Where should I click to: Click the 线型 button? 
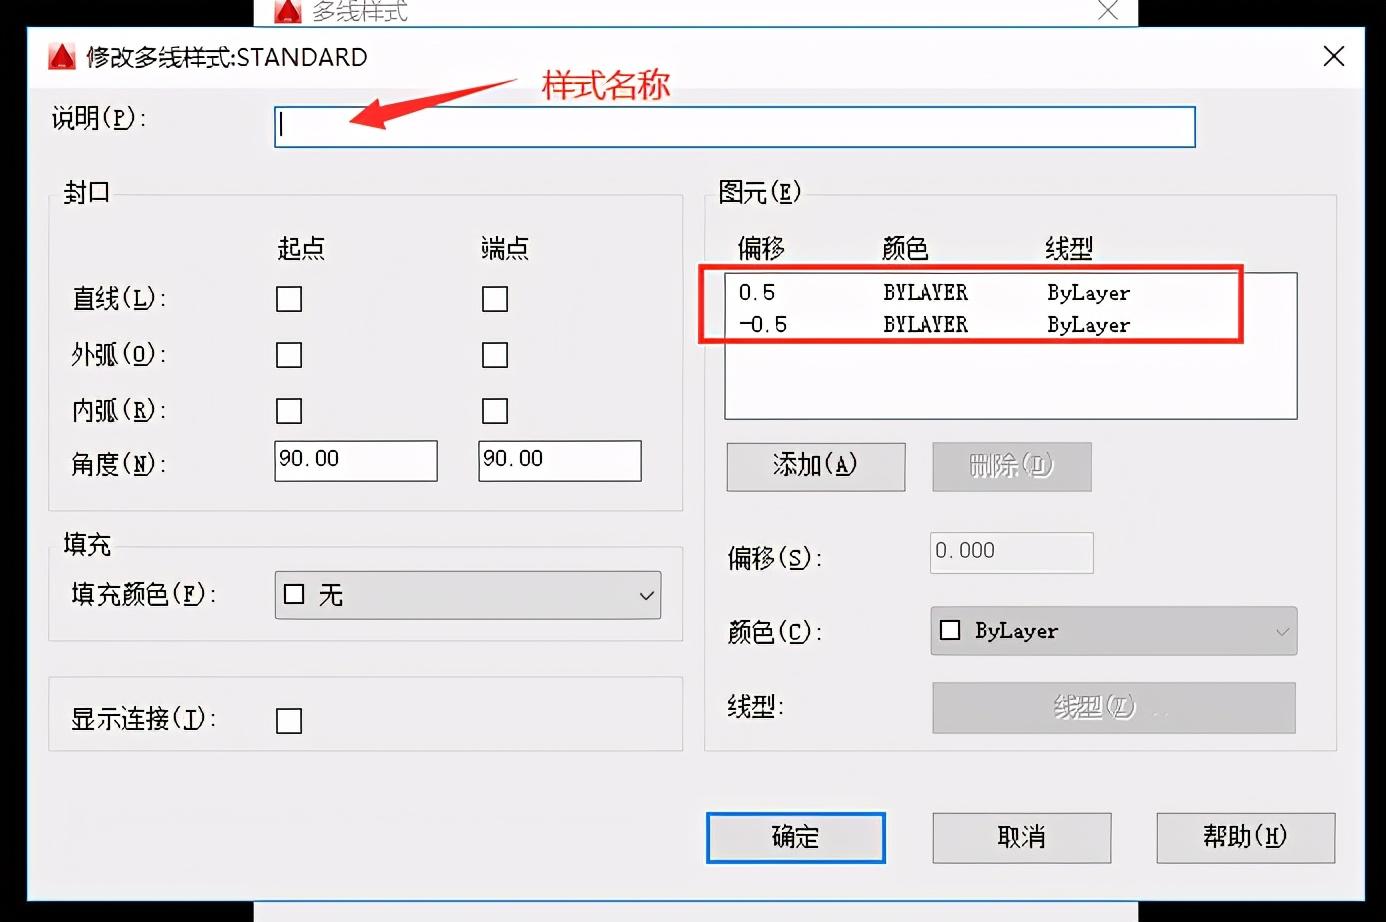tap(1112, 708)
